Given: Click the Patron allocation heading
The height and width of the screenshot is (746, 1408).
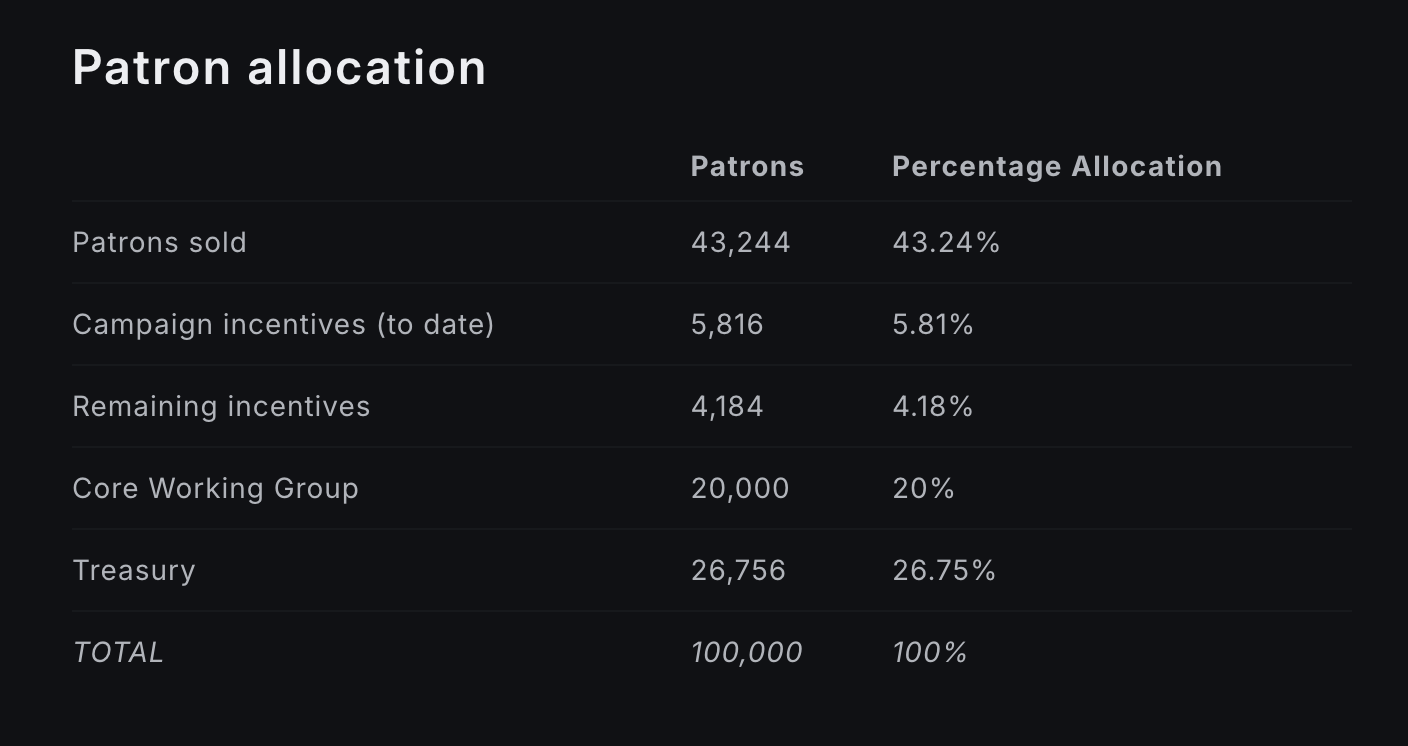Looking at the screenshot, I should (x=279, y=68).
